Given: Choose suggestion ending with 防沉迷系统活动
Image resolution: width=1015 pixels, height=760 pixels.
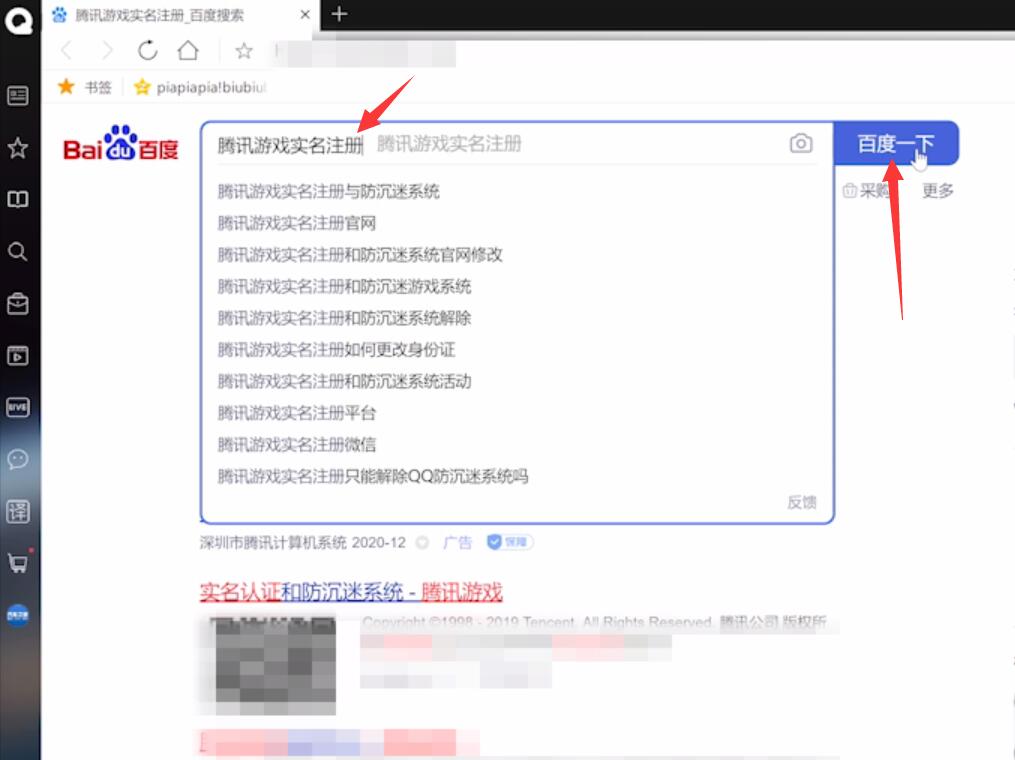Looking at the screenshot, I should [344, 381].
